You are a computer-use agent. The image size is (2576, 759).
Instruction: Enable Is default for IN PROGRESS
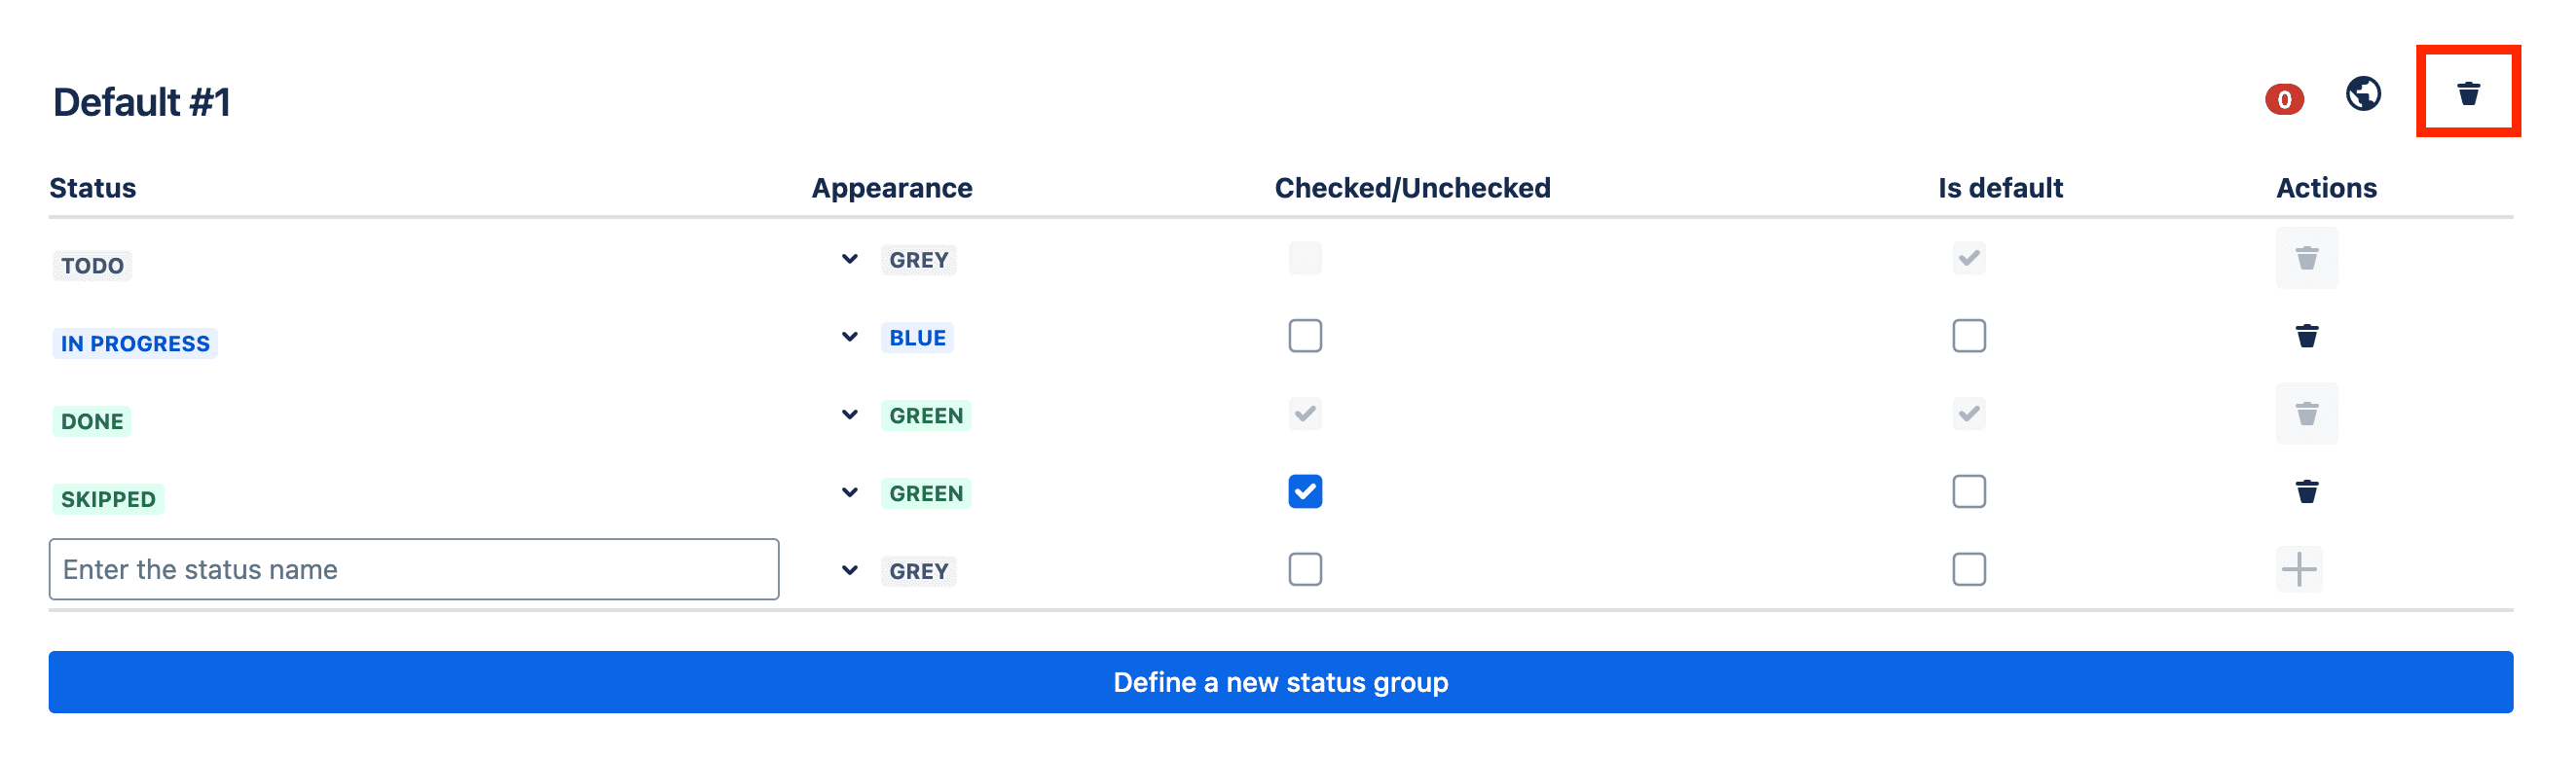coord(1968,336)
